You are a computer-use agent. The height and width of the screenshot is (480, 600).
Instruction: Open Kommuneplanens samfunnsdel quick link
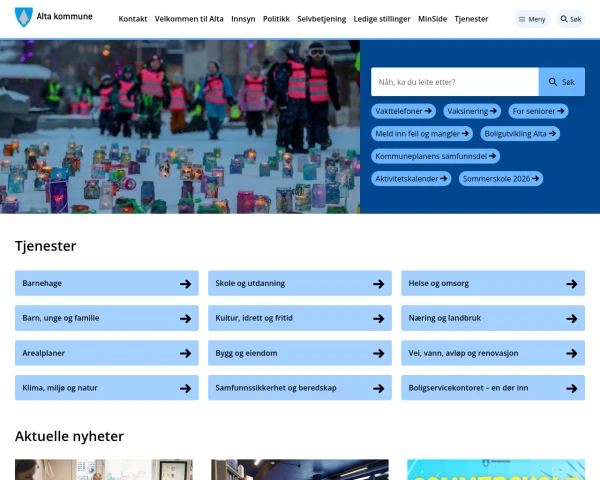click(x=435, y=156)
